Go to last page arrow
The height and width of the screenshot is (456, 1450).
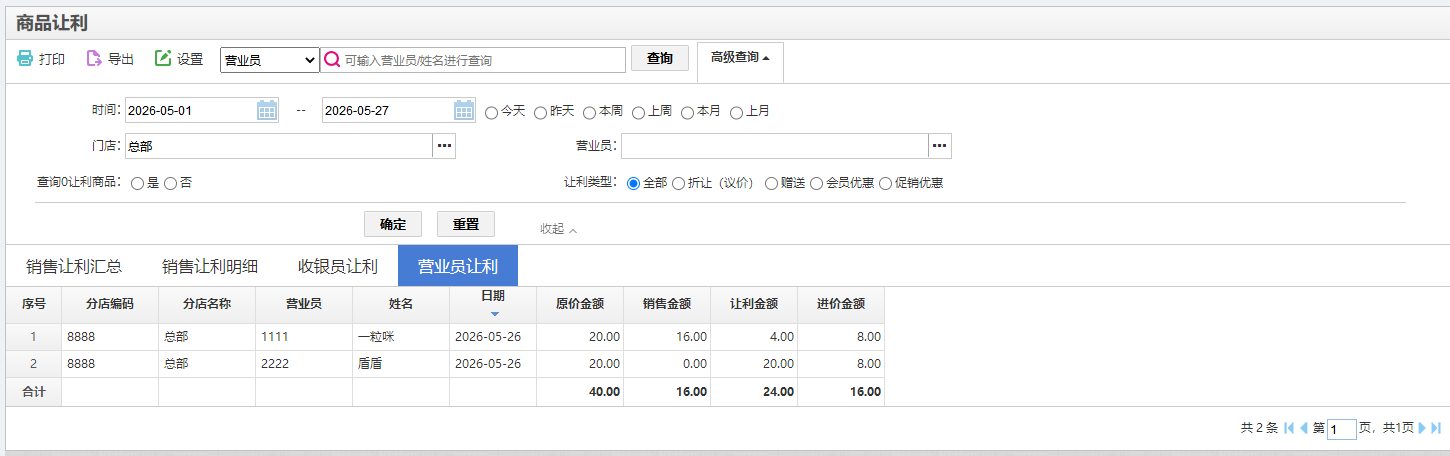[1436, 428]
